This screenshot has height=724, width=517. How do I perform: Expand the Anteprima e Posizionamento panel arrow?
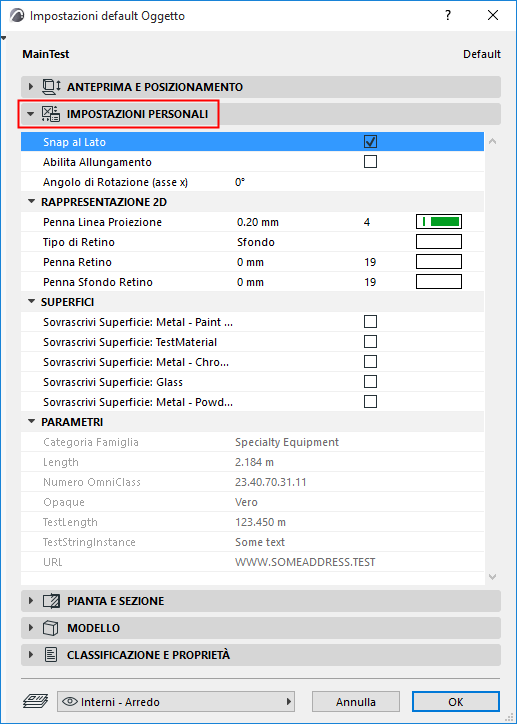click(x=31, y=87)
